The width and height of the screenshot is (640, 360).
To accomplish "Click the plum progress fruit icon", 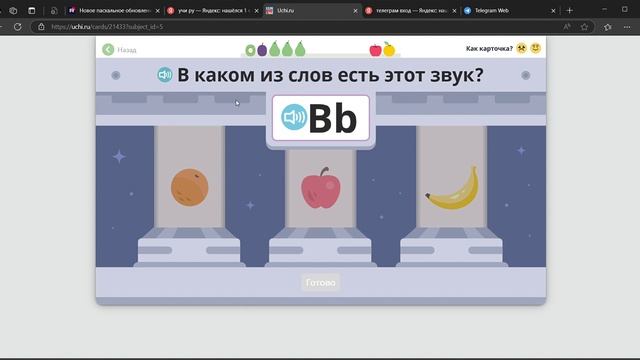I will [x=262, y=49].
